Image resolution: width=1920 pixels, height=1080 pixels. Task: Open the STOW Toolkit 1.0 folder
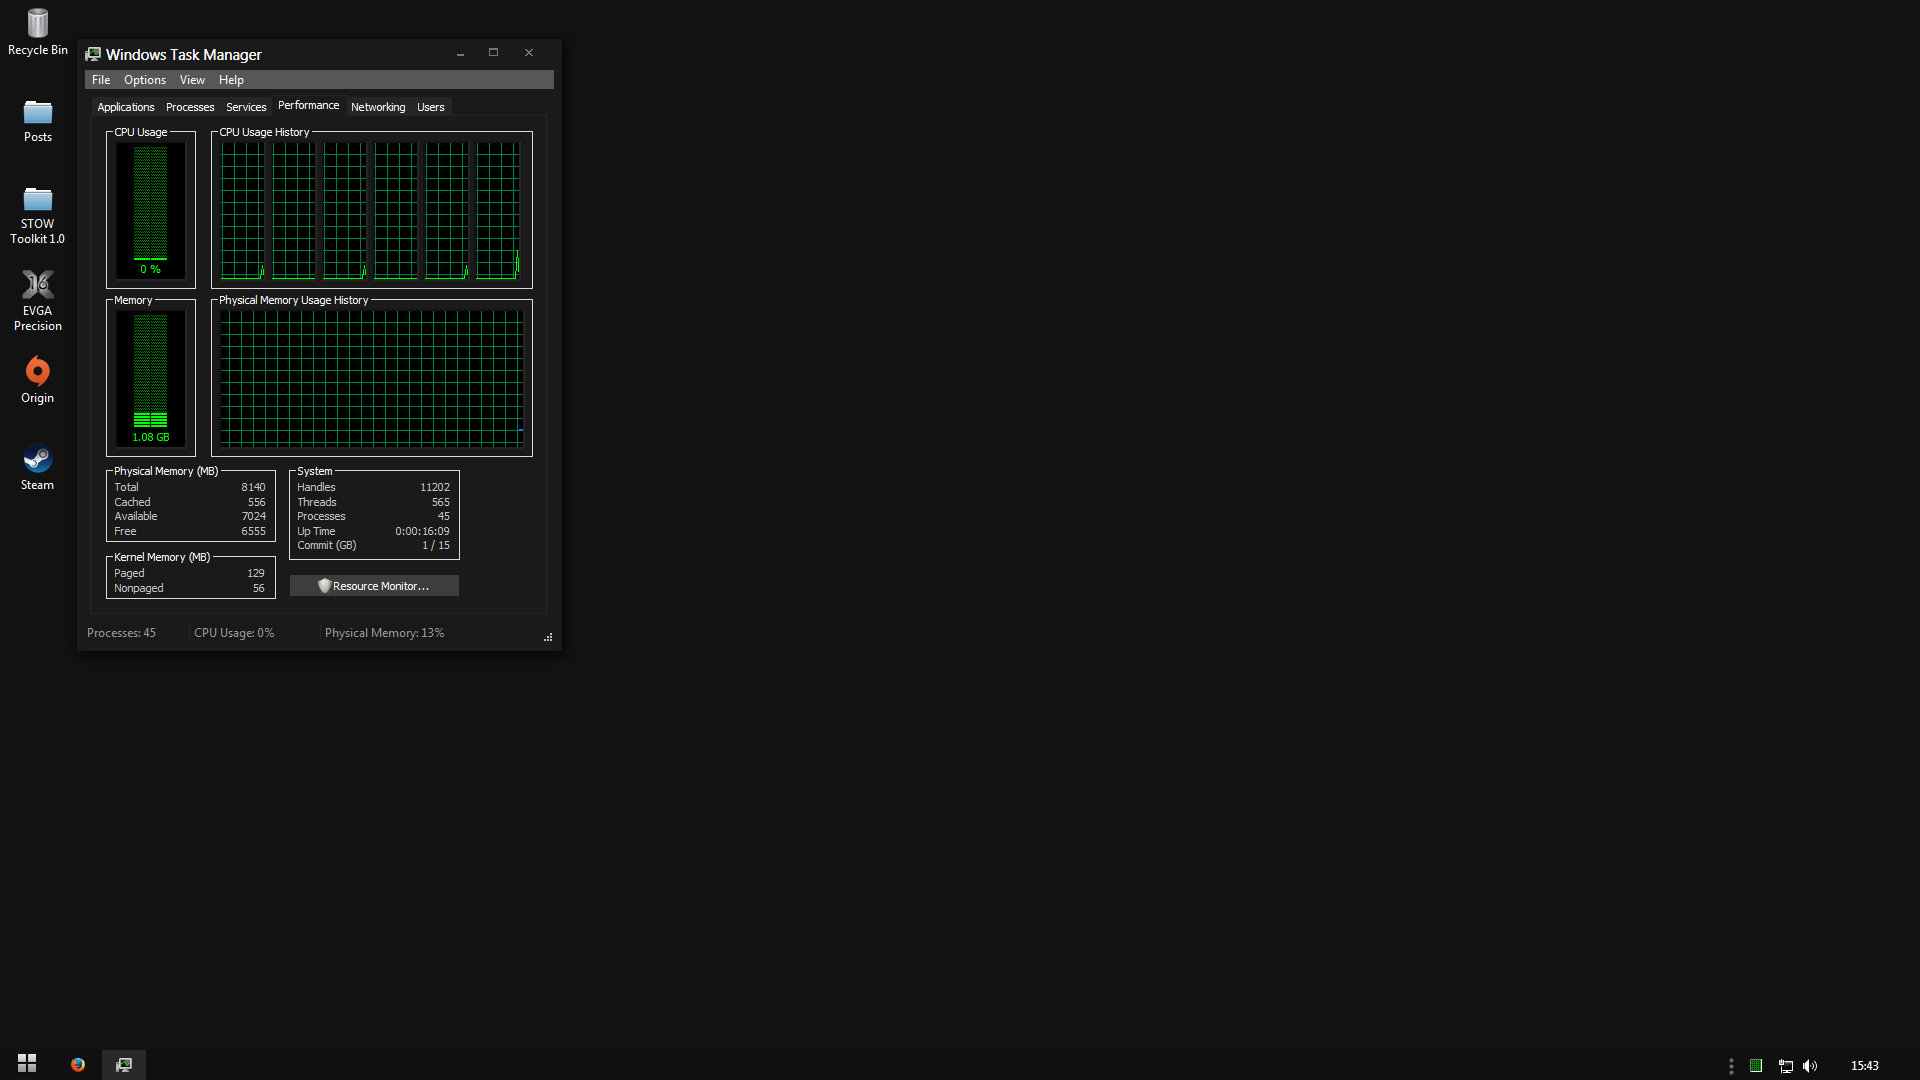click(x=38, y=215)
